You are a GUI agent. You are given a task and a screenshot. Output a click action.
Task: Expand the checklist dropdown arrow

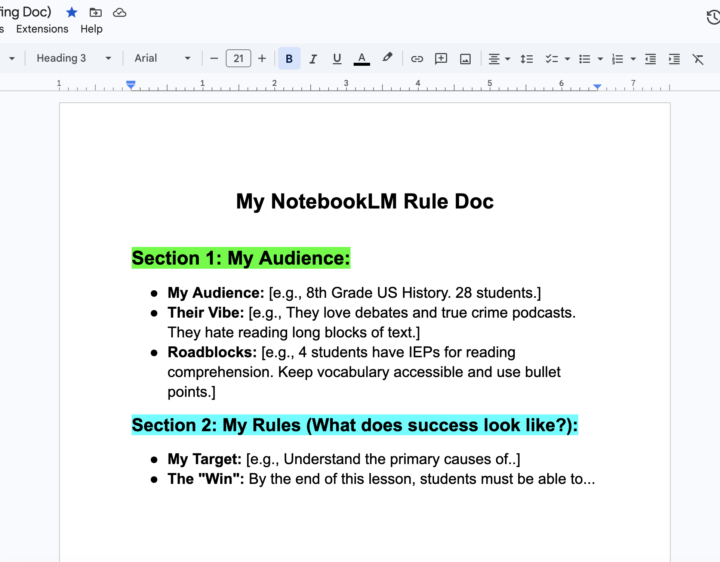coord(567,59)
